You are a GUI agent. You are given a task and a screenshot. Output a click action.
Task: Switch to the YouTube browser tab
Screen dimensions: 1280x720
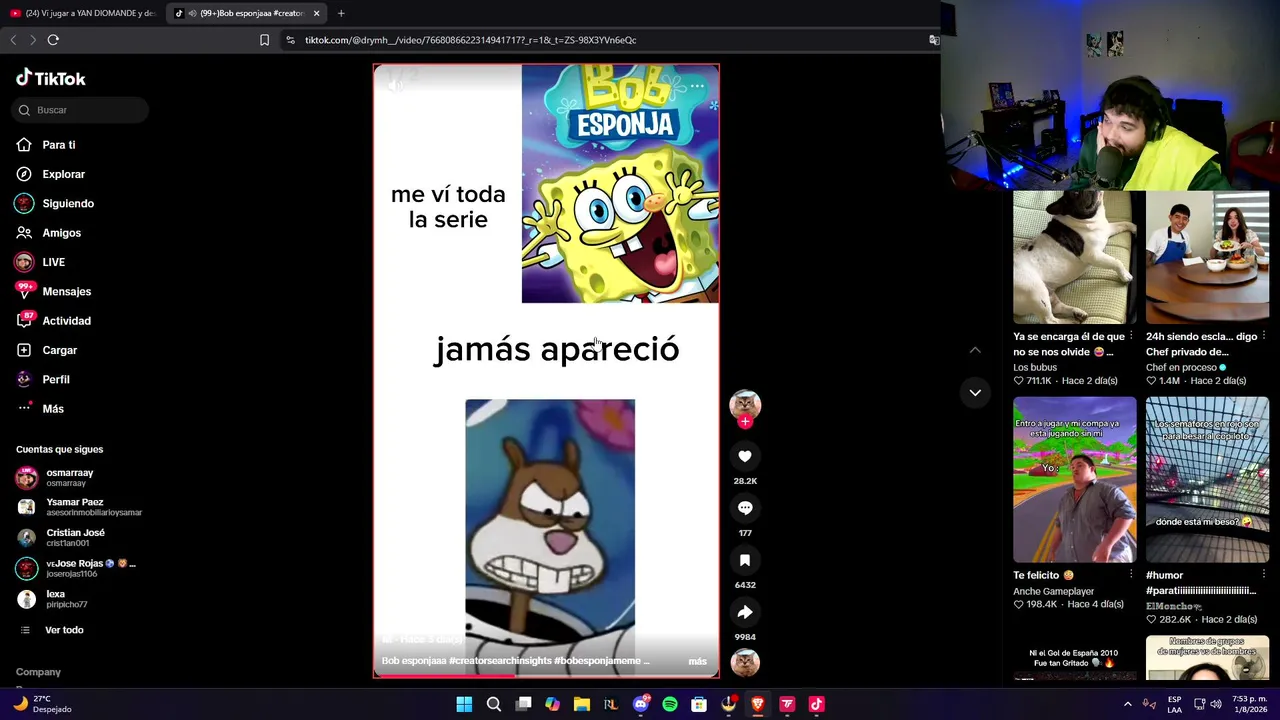point(82,13)
